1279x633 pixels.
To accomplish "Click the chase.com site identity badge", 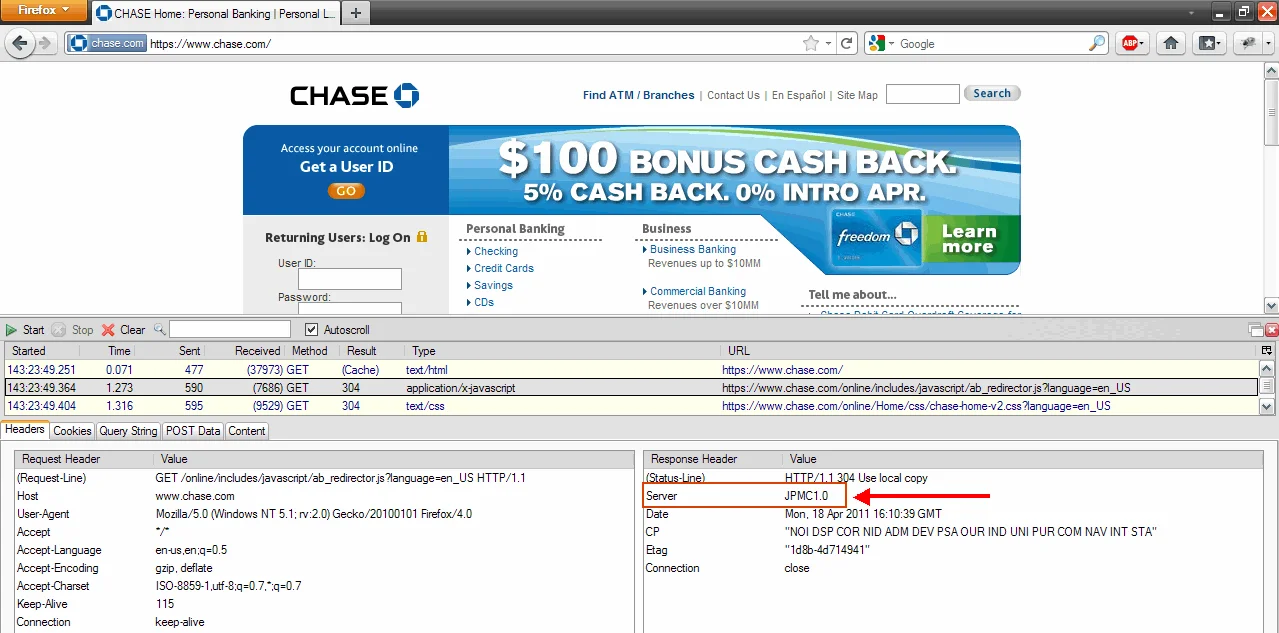I will [107, 43].
